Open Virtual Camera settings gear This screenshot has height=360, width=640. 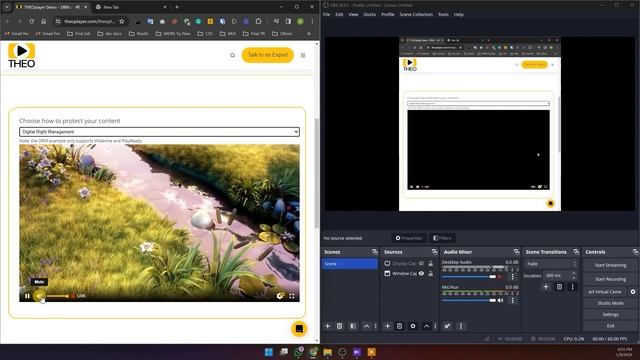pyautogui.click(x=633, y=292)
